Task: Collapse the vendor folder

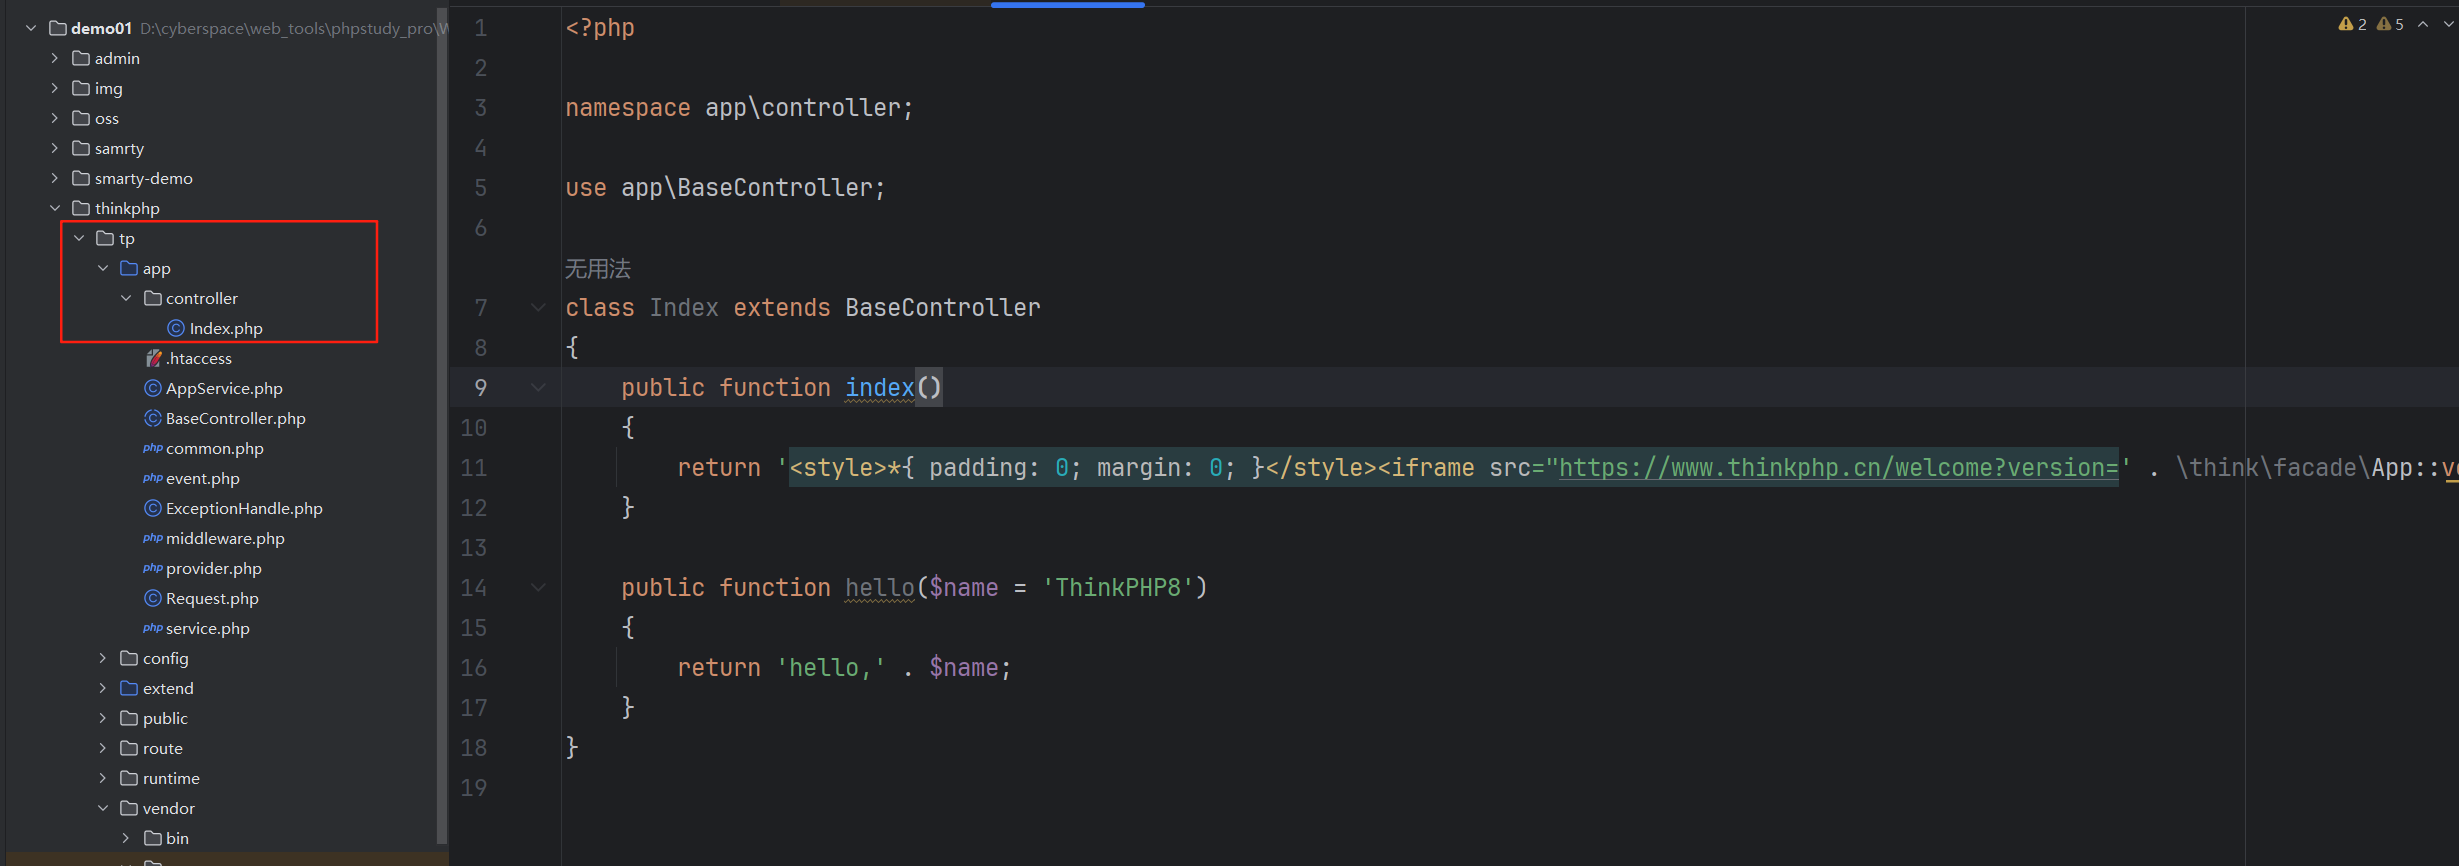Action: (x=103, y=808)
